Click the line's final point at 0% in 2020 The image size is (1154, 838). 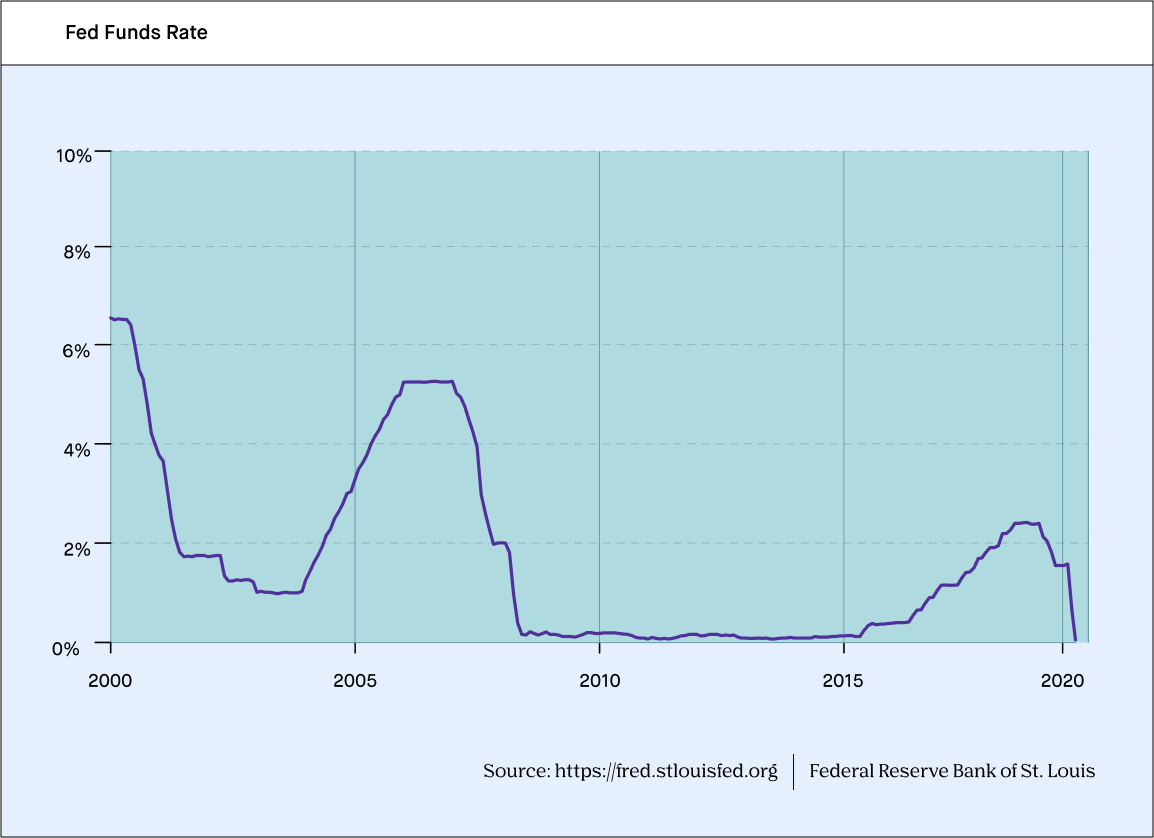point(1075,640)
